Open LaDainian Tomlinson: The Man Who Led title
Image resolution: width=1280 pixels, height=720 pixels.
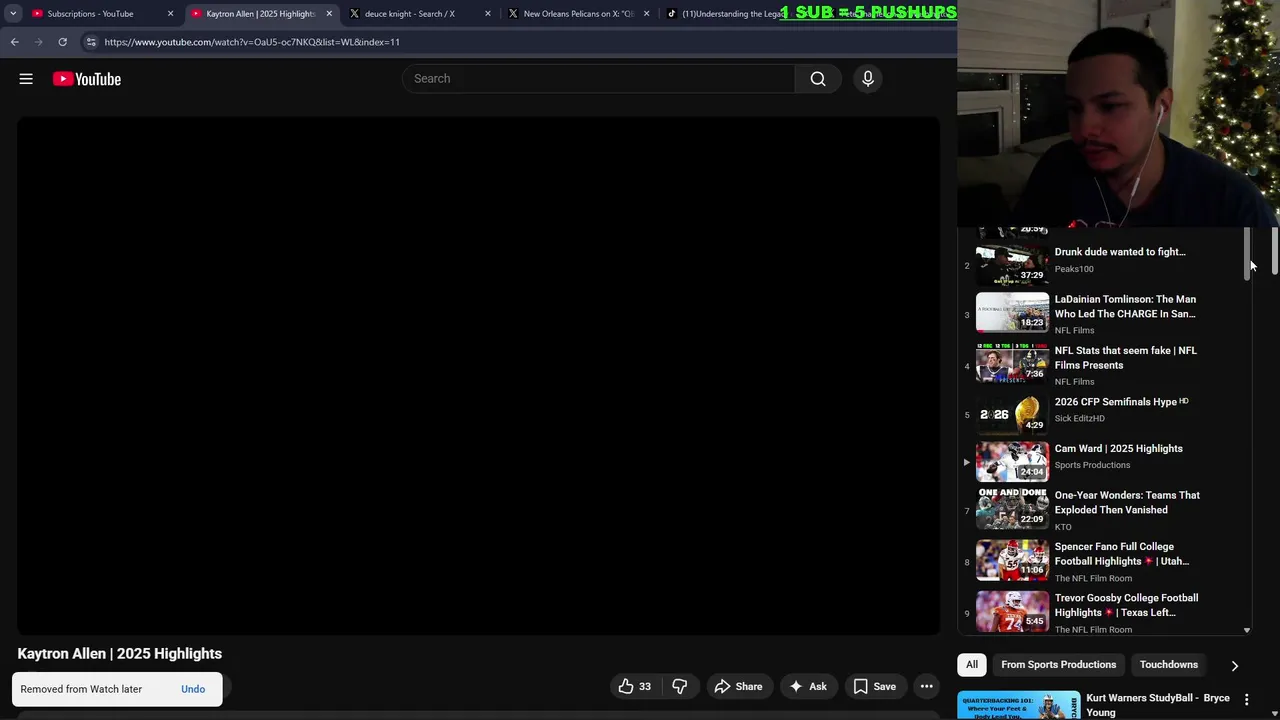(1125, 306)
